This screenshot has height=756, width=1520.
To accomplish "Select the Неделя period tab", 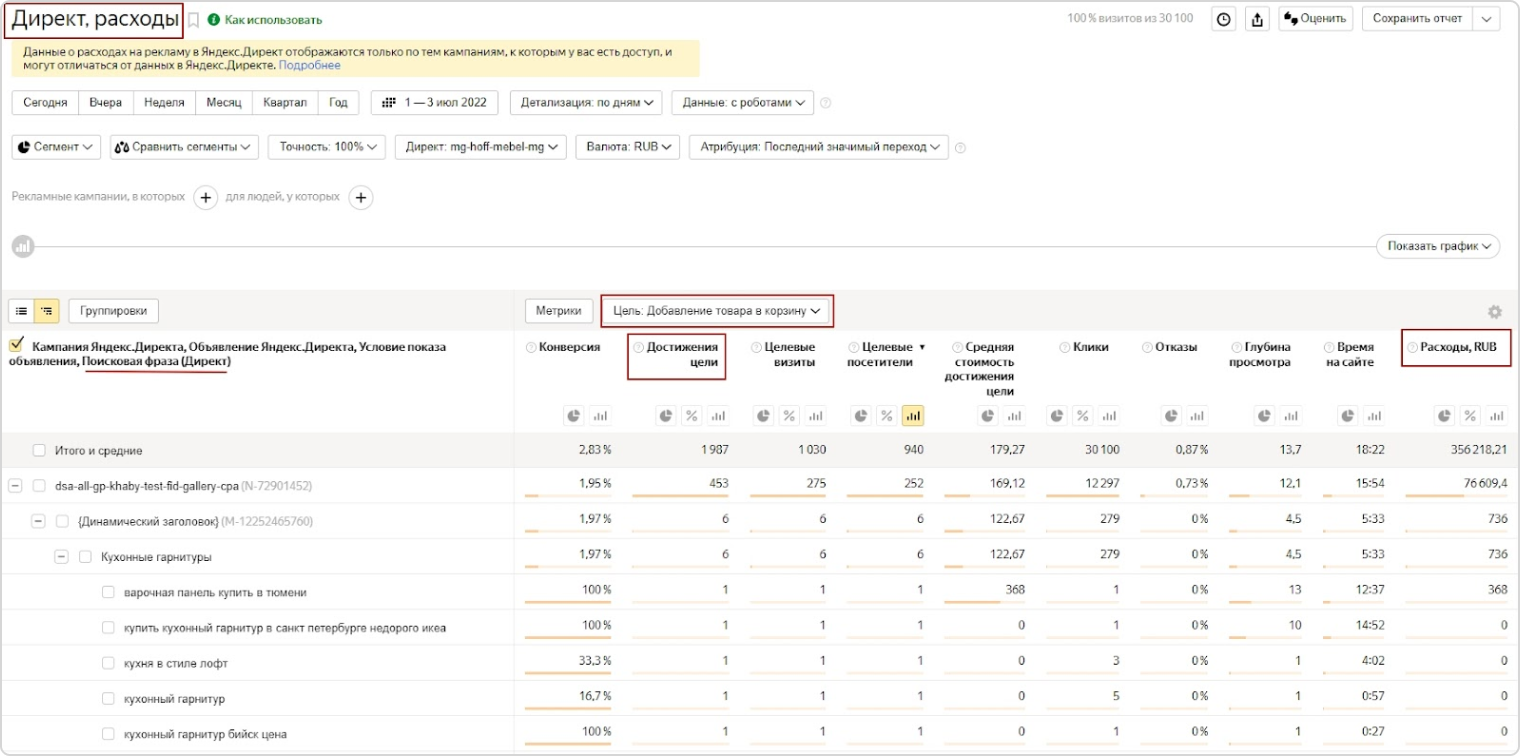I will (164, 103).
